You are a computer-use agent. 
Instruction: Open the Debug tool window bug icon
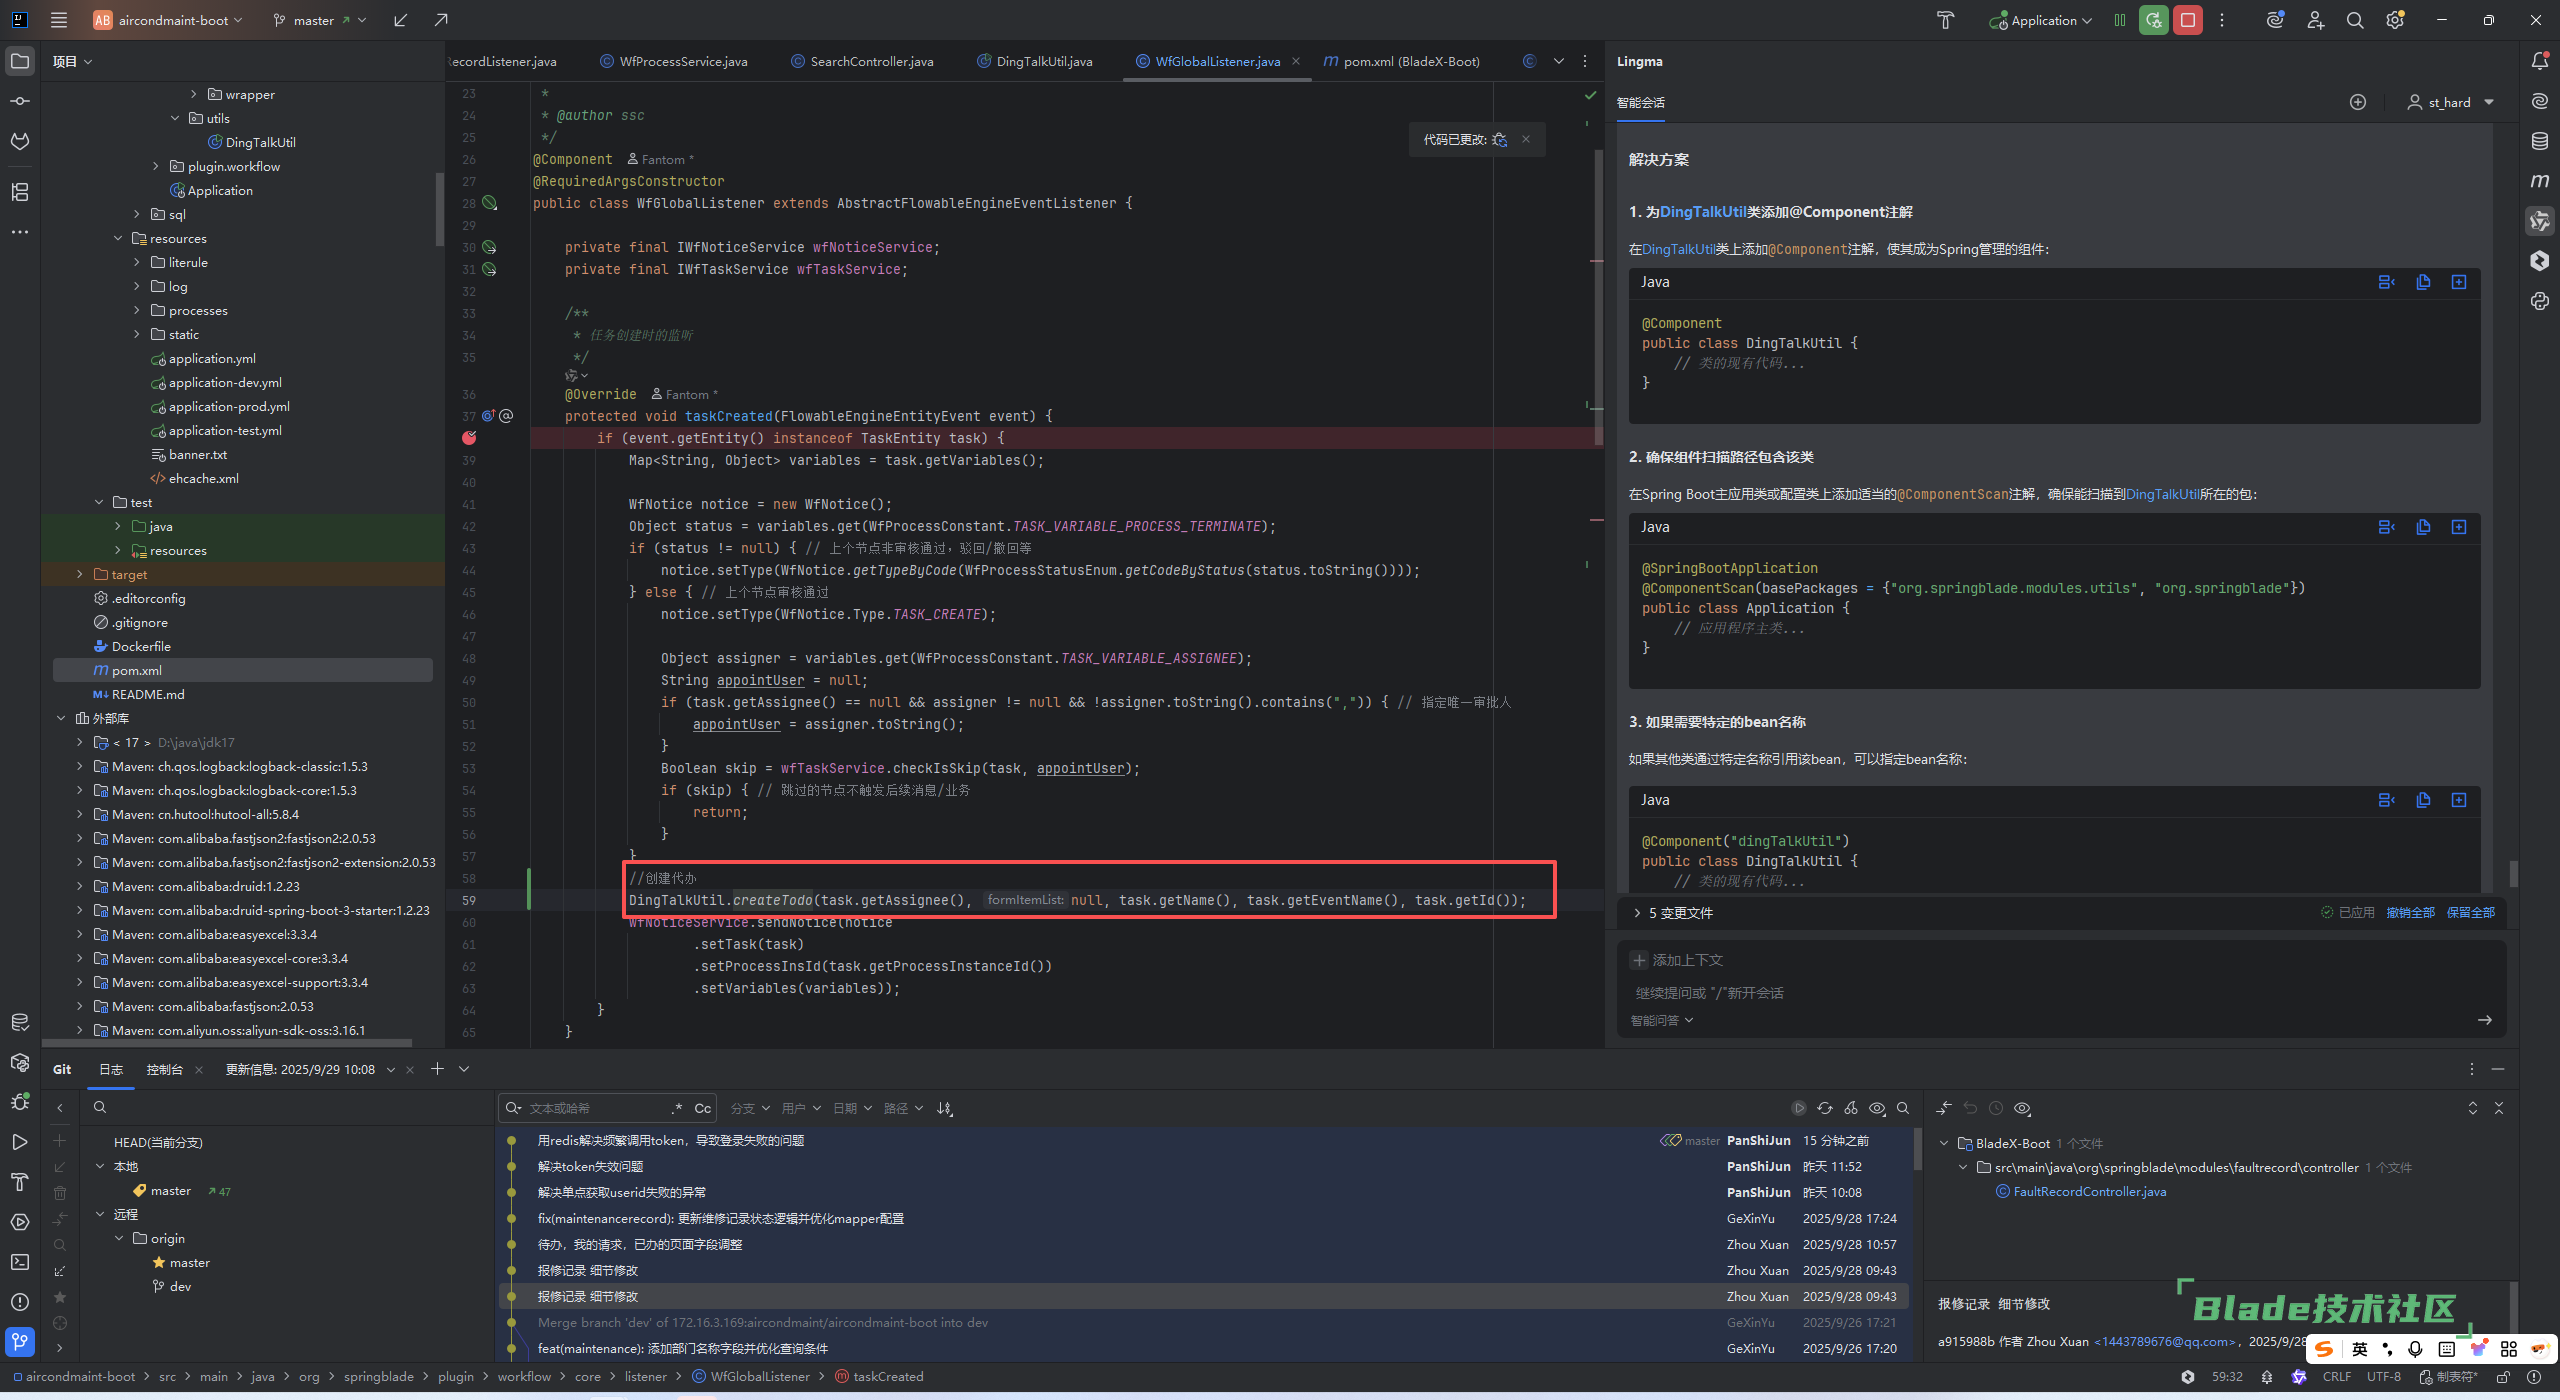pyautogui.click(x=20, y=1102)
